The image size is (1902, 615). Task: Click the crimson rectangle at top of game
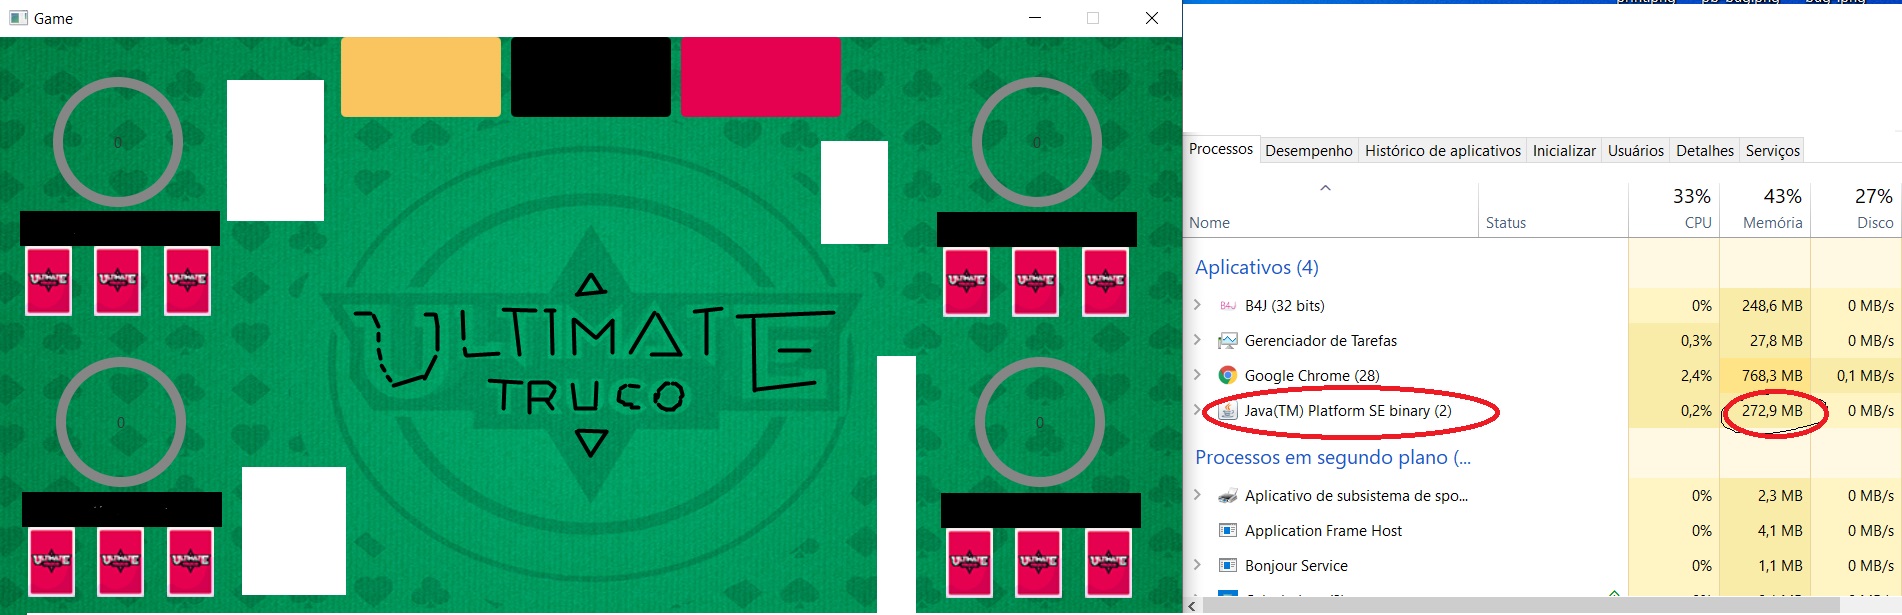tap(760, 77)
